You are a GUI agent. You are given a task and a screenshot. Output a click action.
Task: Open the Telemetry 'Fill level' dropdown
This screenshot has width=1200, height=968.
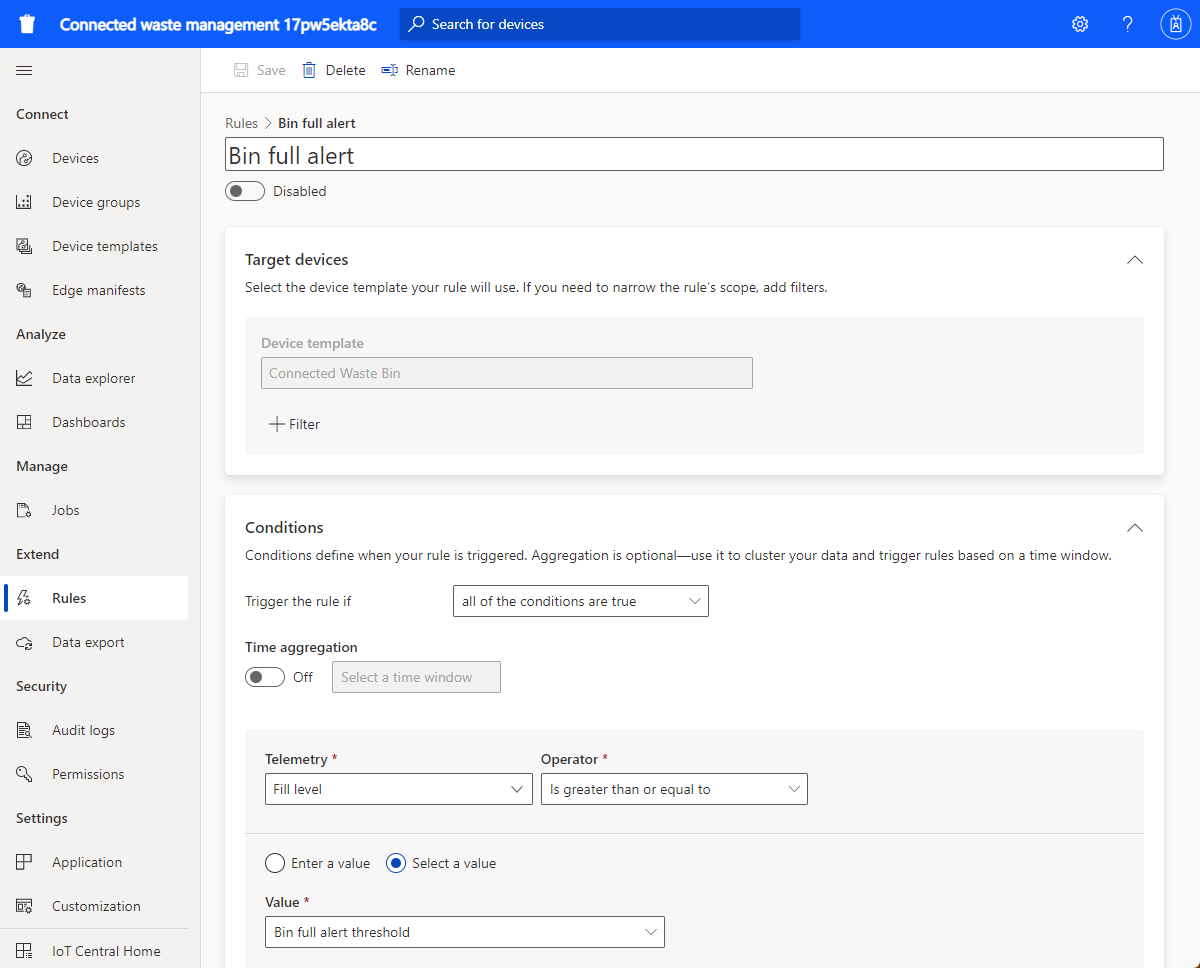pos(398,789)
